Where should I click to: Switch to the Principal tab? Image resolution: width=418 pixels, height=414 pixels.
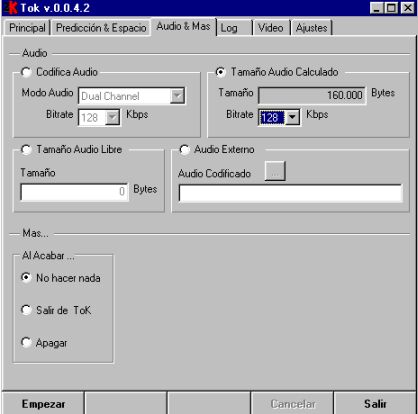coord(27,28)
